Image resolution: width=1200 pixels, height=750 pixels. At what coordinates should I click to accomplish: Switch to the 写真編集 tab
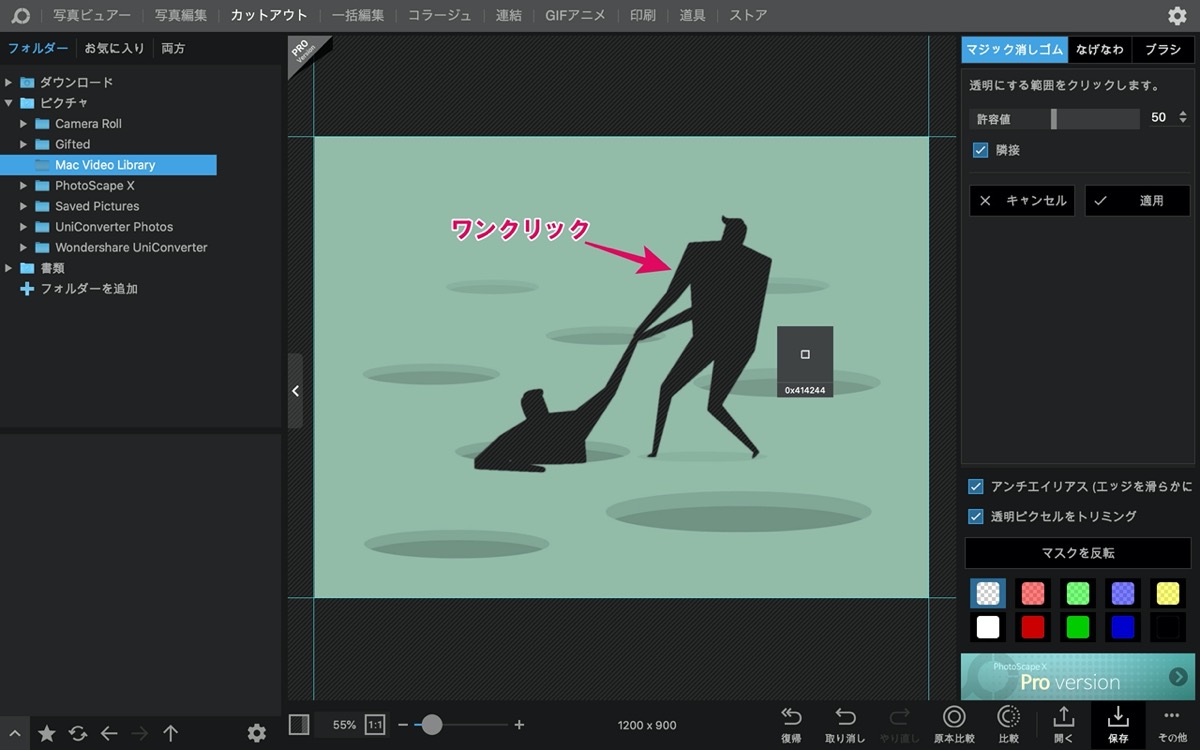click(181, 15)
